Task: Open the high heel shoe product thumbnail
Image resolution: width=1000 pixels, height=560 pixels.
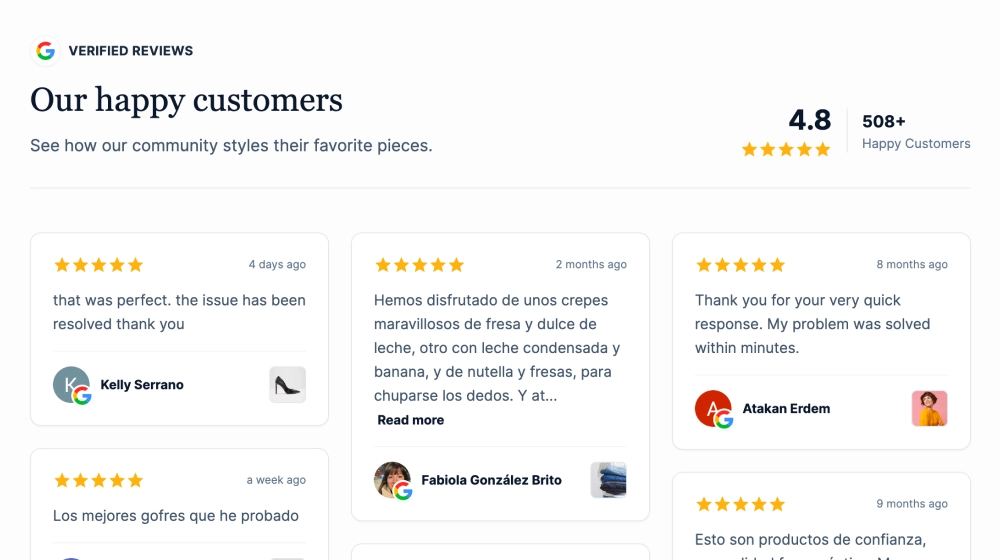Action: (x=287, y=385)
